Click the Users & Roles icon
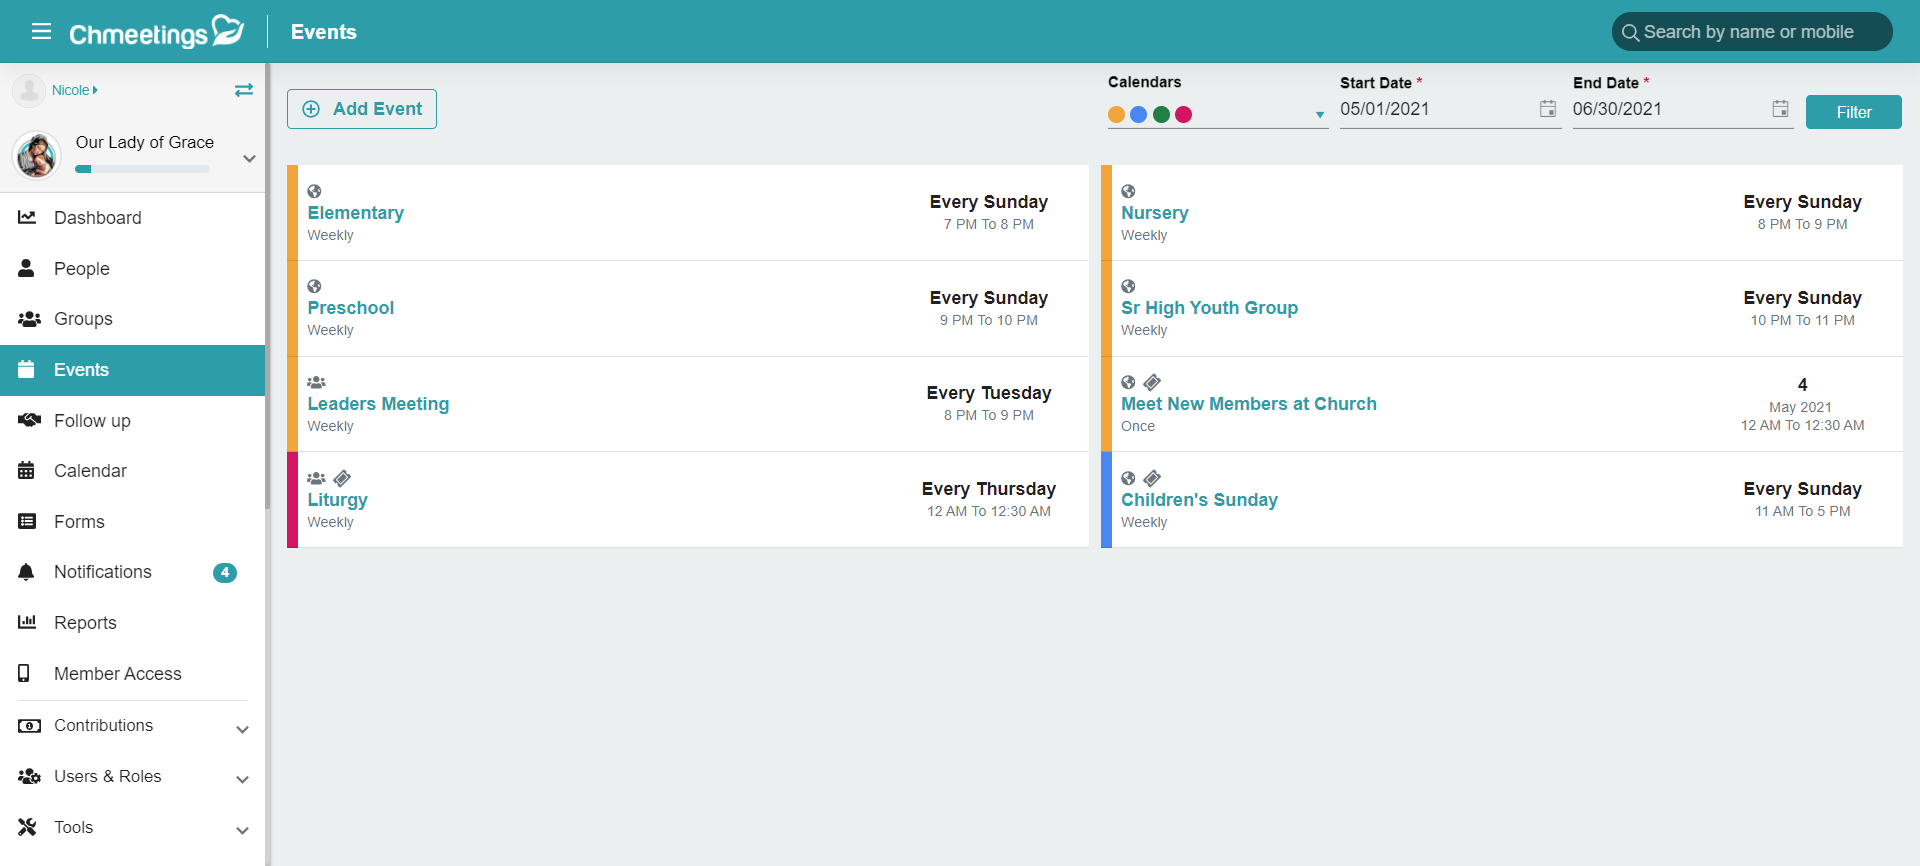The width and height of the screenshot is (1920, 866). (29, 776)
